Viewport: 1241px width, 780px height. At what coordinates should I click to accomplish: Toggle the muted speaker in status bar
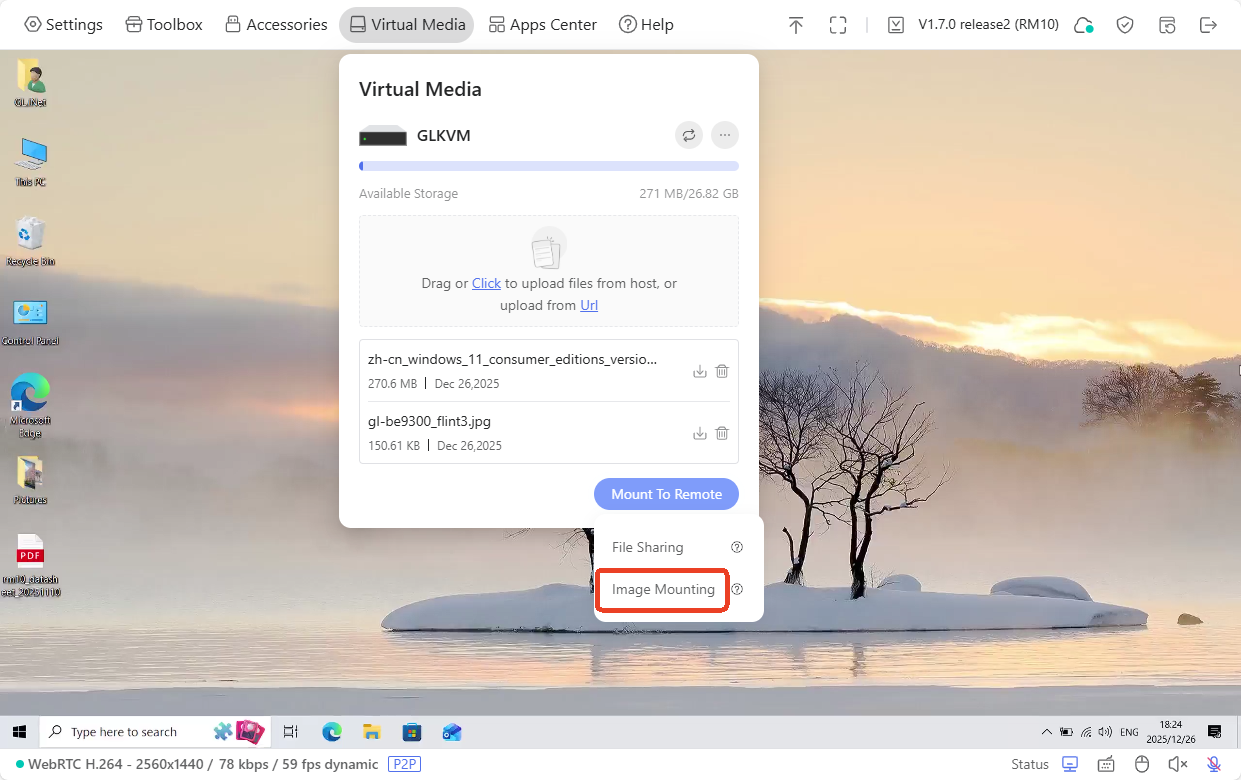[x=1177, y=764]
